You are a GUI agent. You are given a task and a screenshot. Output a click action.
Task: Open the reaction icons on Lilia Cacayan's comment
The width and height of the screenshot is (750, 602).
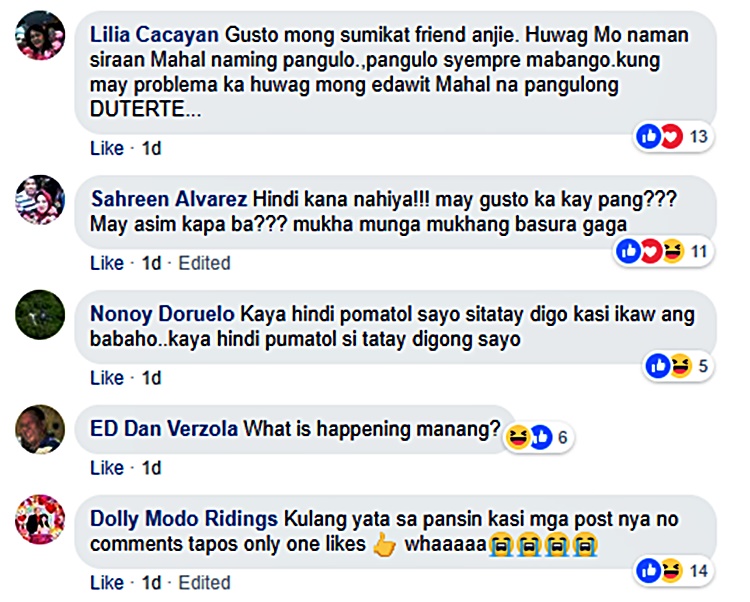point(673,136)
